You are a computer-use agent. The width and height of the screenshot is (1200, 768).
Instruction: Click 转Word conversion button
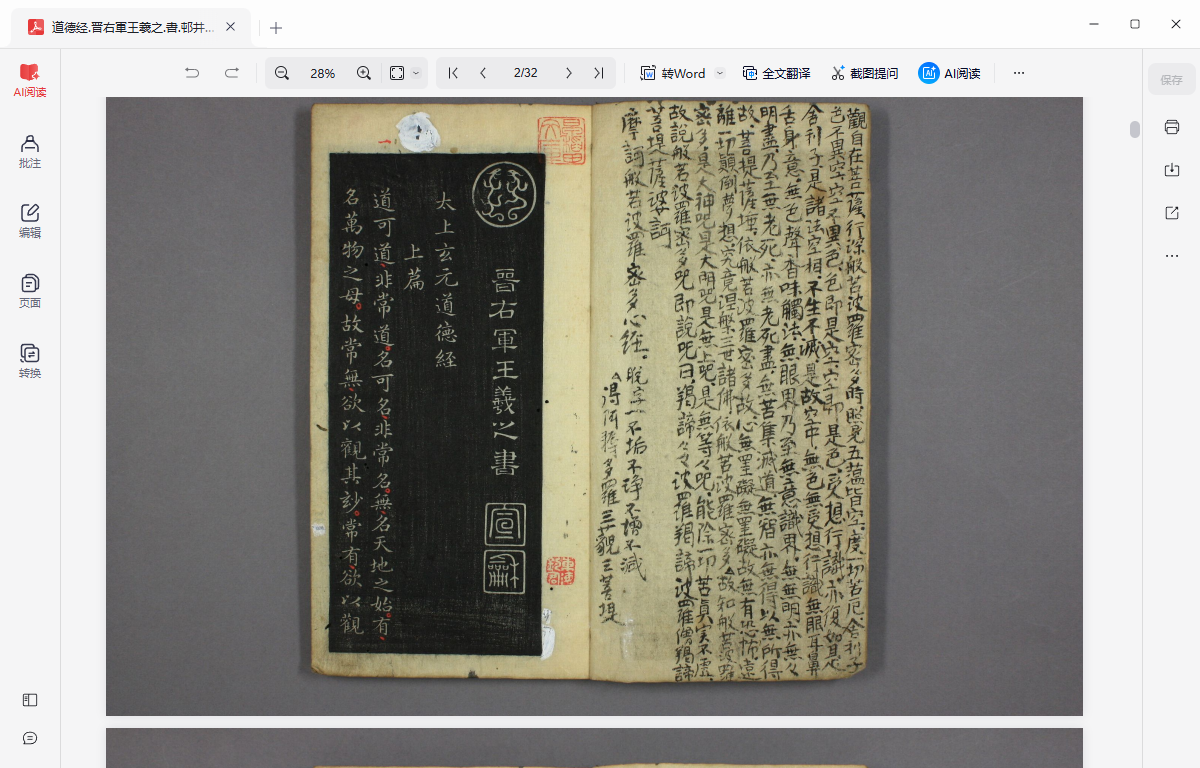[673, 73]
